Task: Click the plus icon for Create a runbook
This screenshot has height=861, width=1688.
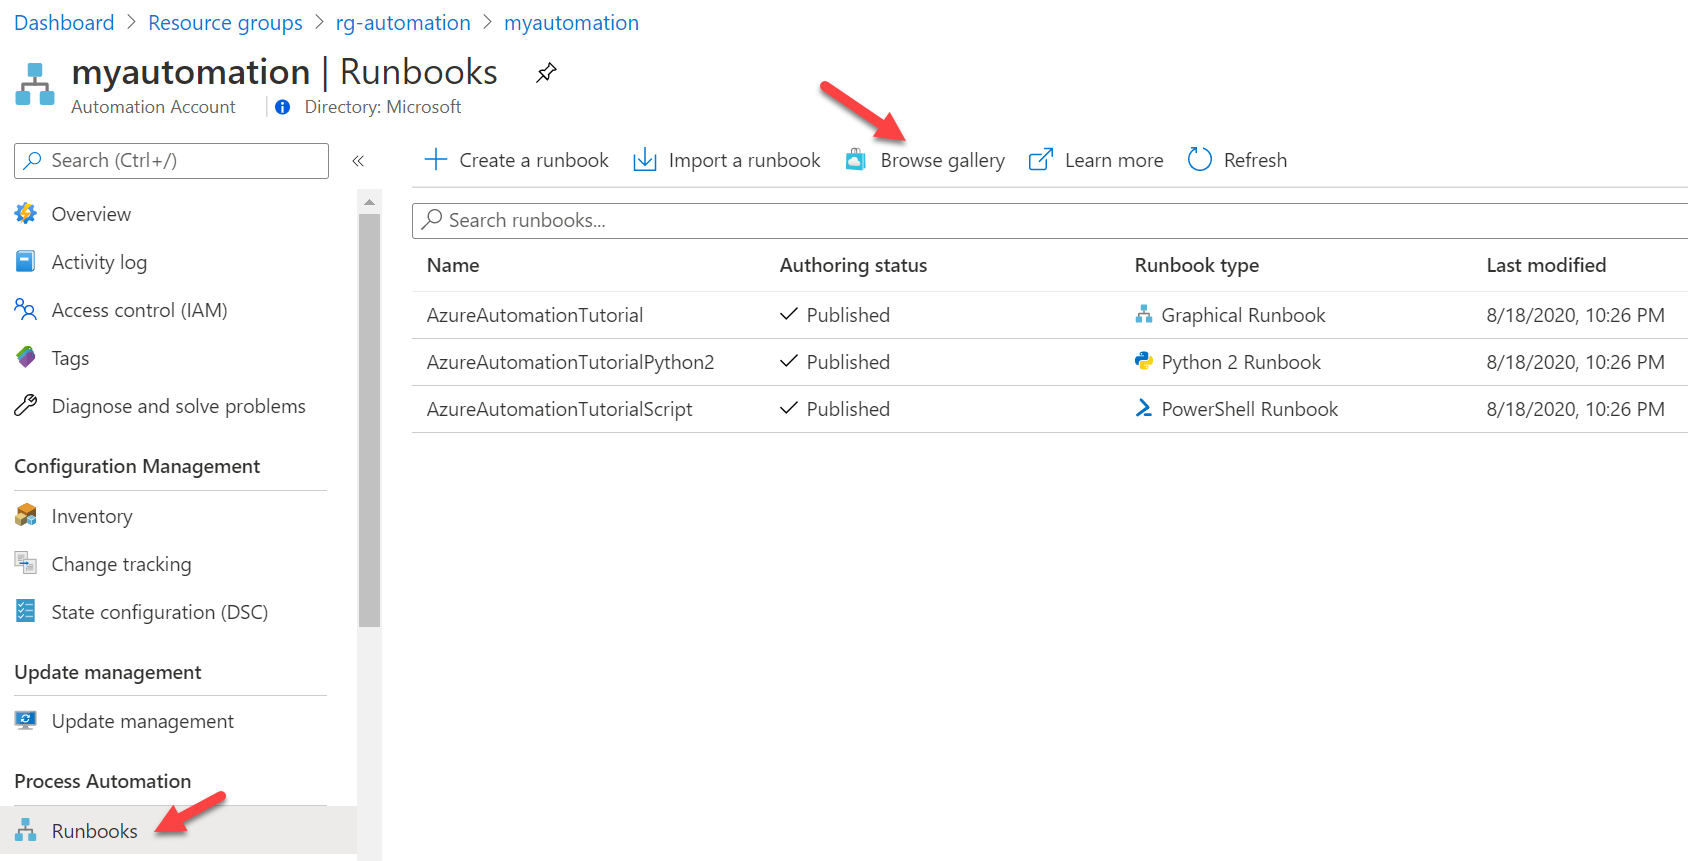Action: pyautogui.click(x=436, y=160)
